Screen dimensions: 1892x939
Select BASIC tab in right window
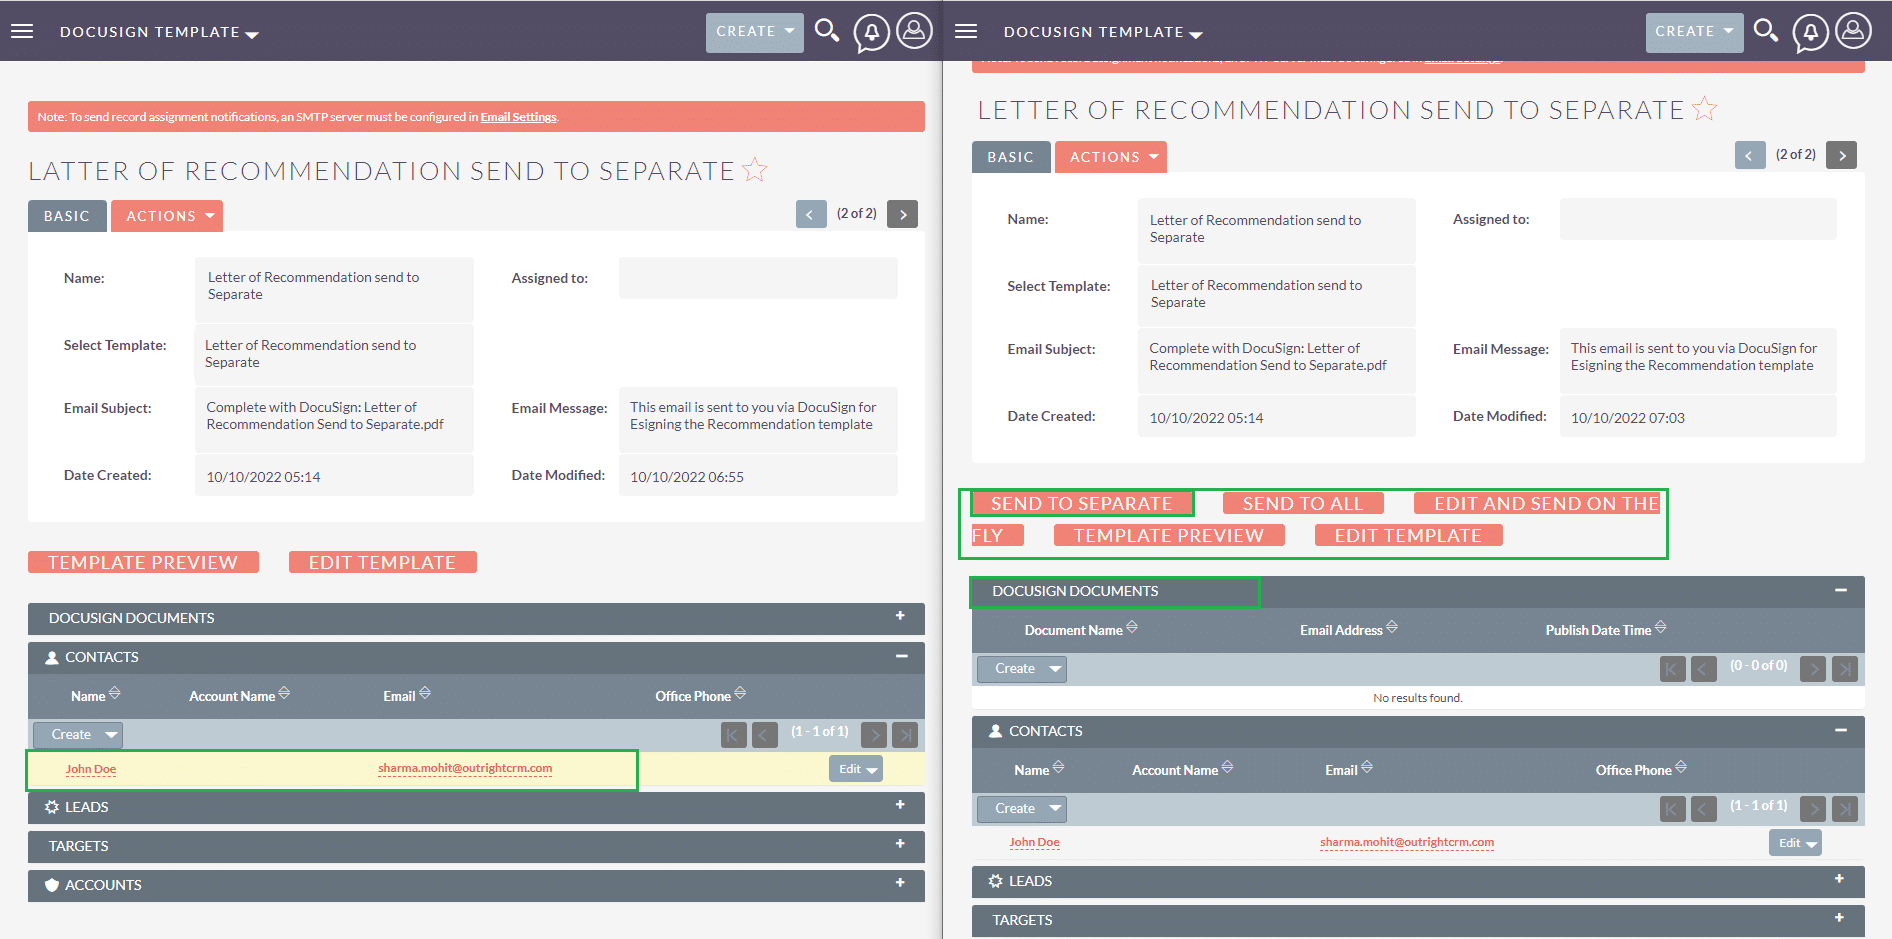(x=1011, y=157)
